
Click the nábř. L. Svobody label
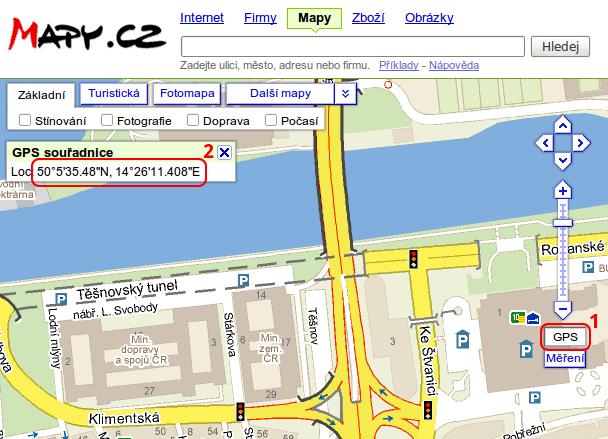(x=116, y=310)
